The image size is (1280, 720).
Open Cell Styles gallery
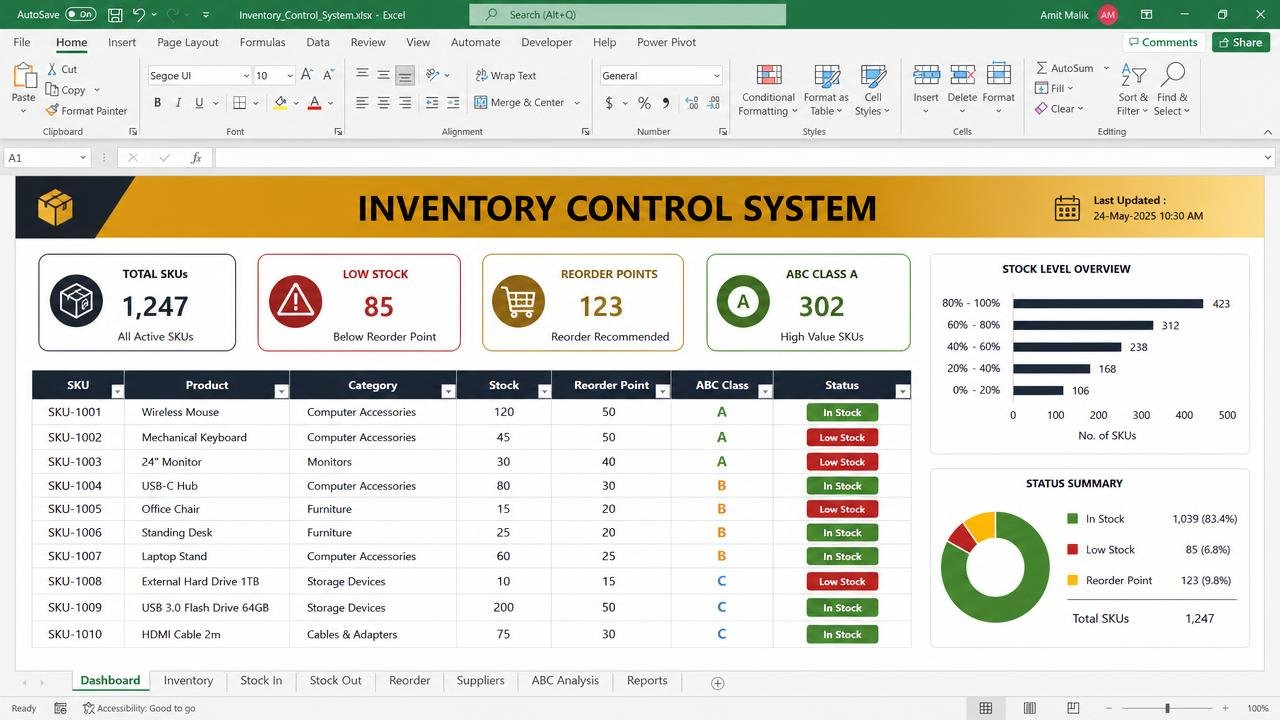[x=873, y=90]
